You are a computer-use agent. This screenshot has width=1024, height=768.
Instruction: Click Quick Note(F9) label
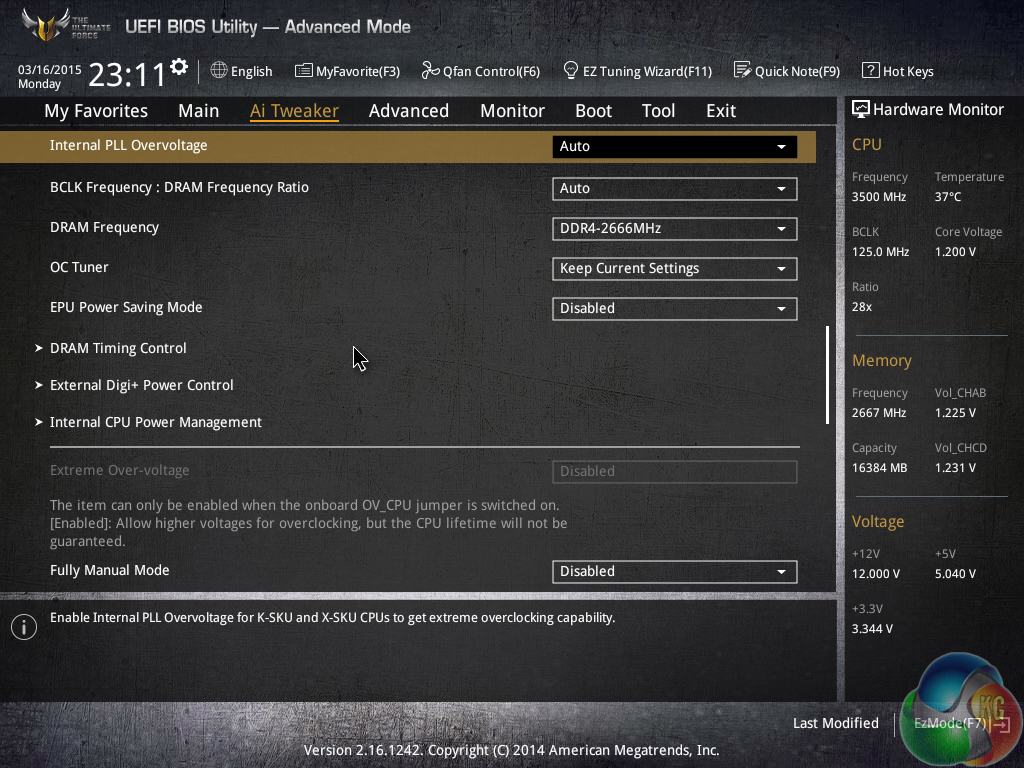[x=797, y=71]
